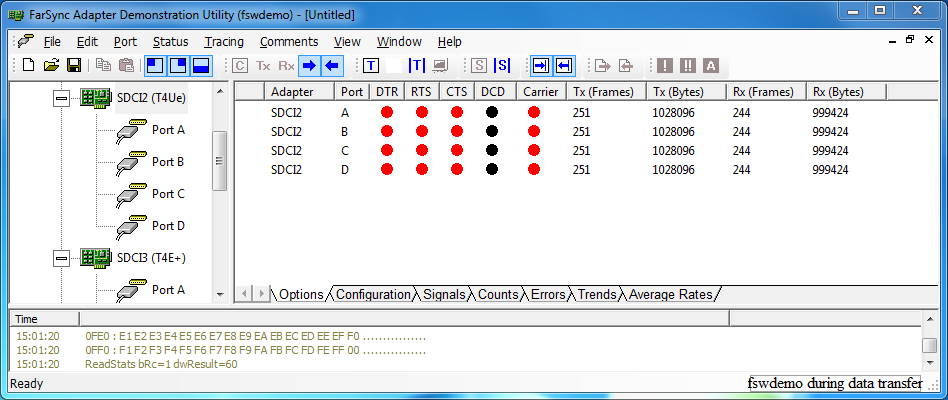The height and width of the screenshot is (400, 948).
Task: Switch to the Signals tab
Action: [x=443, y=295]
